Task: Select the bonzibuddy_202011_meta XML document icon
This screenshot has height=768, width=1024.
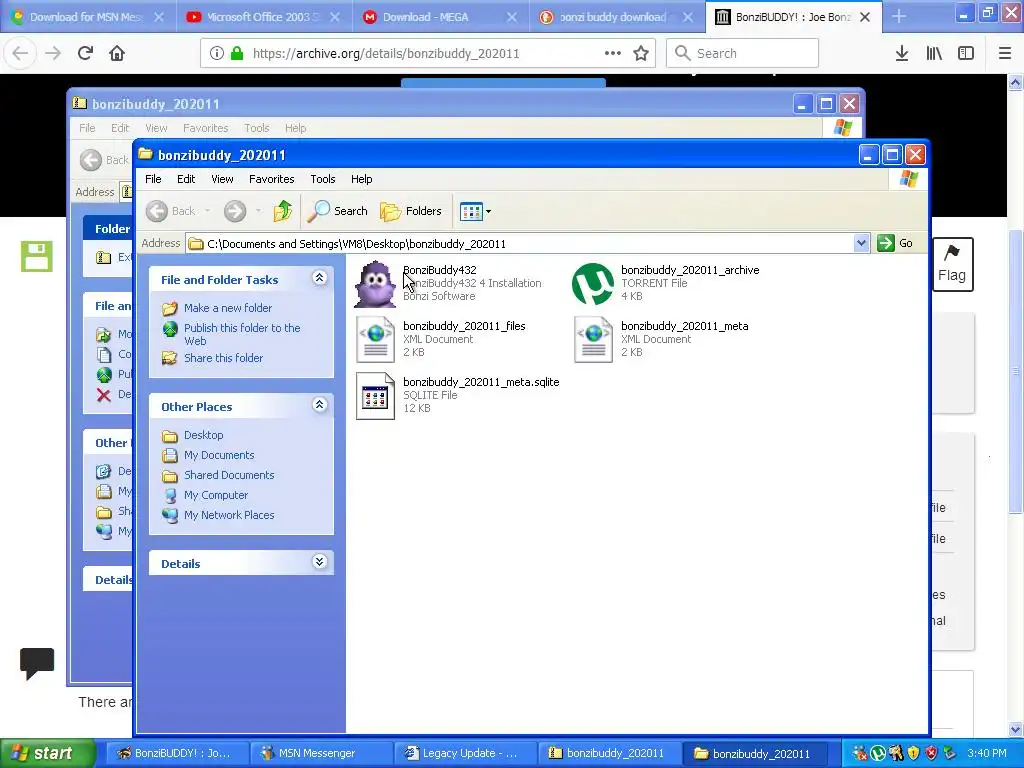Action: (593, 340)
